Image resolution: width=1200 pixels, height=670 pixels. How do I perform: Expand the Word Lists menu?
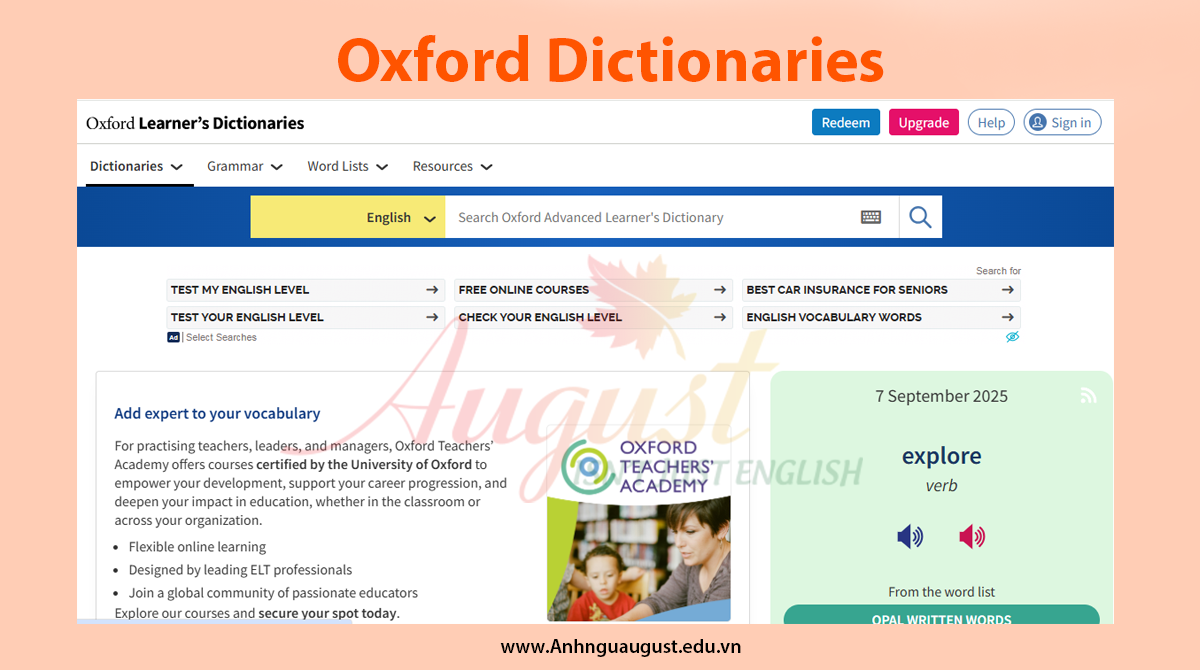coord(348,166)
